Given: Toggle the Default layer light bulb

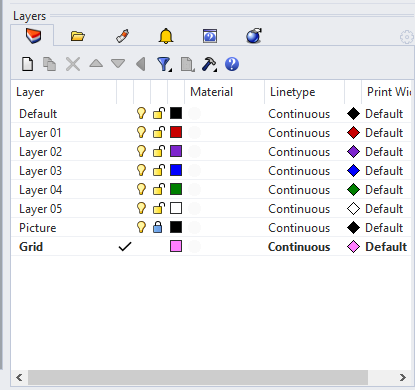Looking at the screenshot, I should click(x=141, y=113).
